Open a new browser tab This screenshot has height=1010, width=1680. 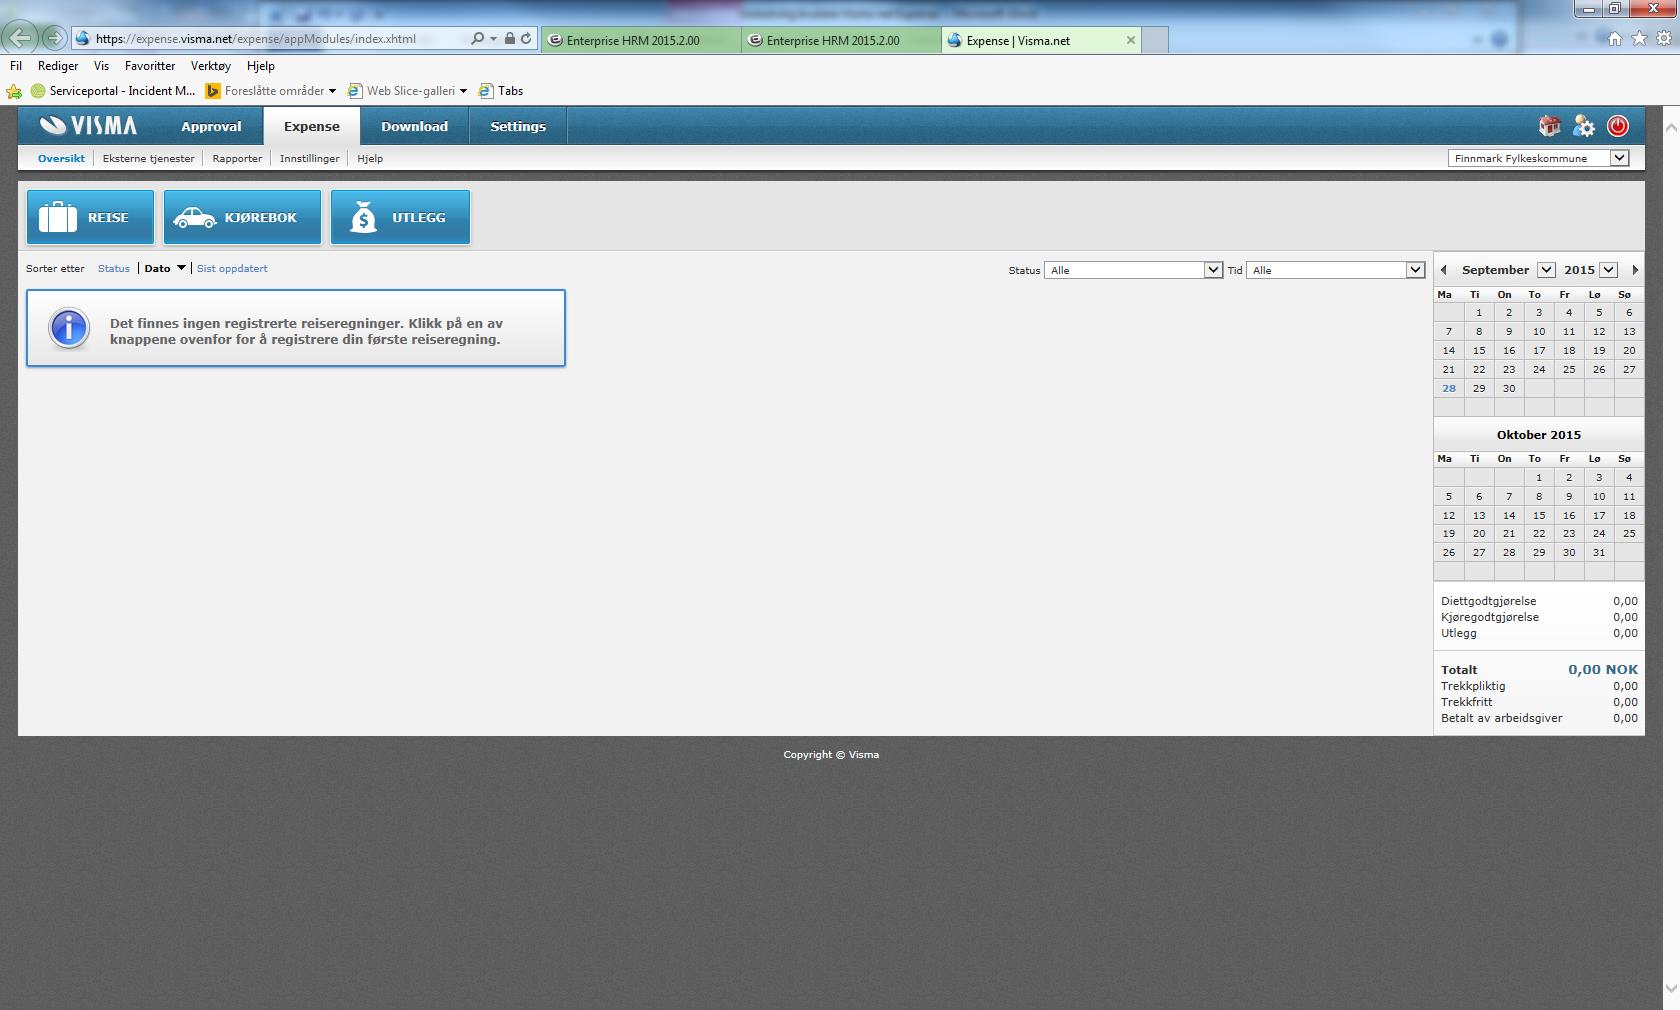tap(1155, 40)
